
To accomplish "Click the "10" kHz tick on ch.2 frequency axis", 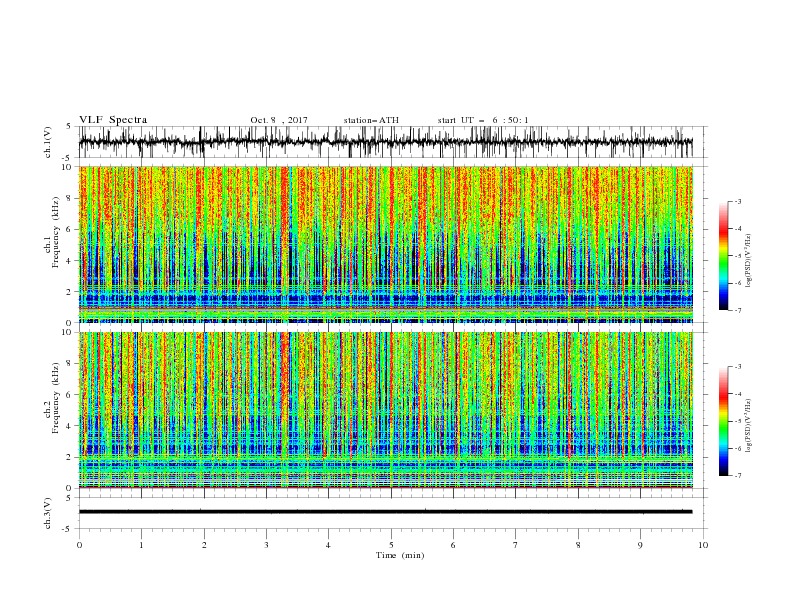I will pos(69,332).
